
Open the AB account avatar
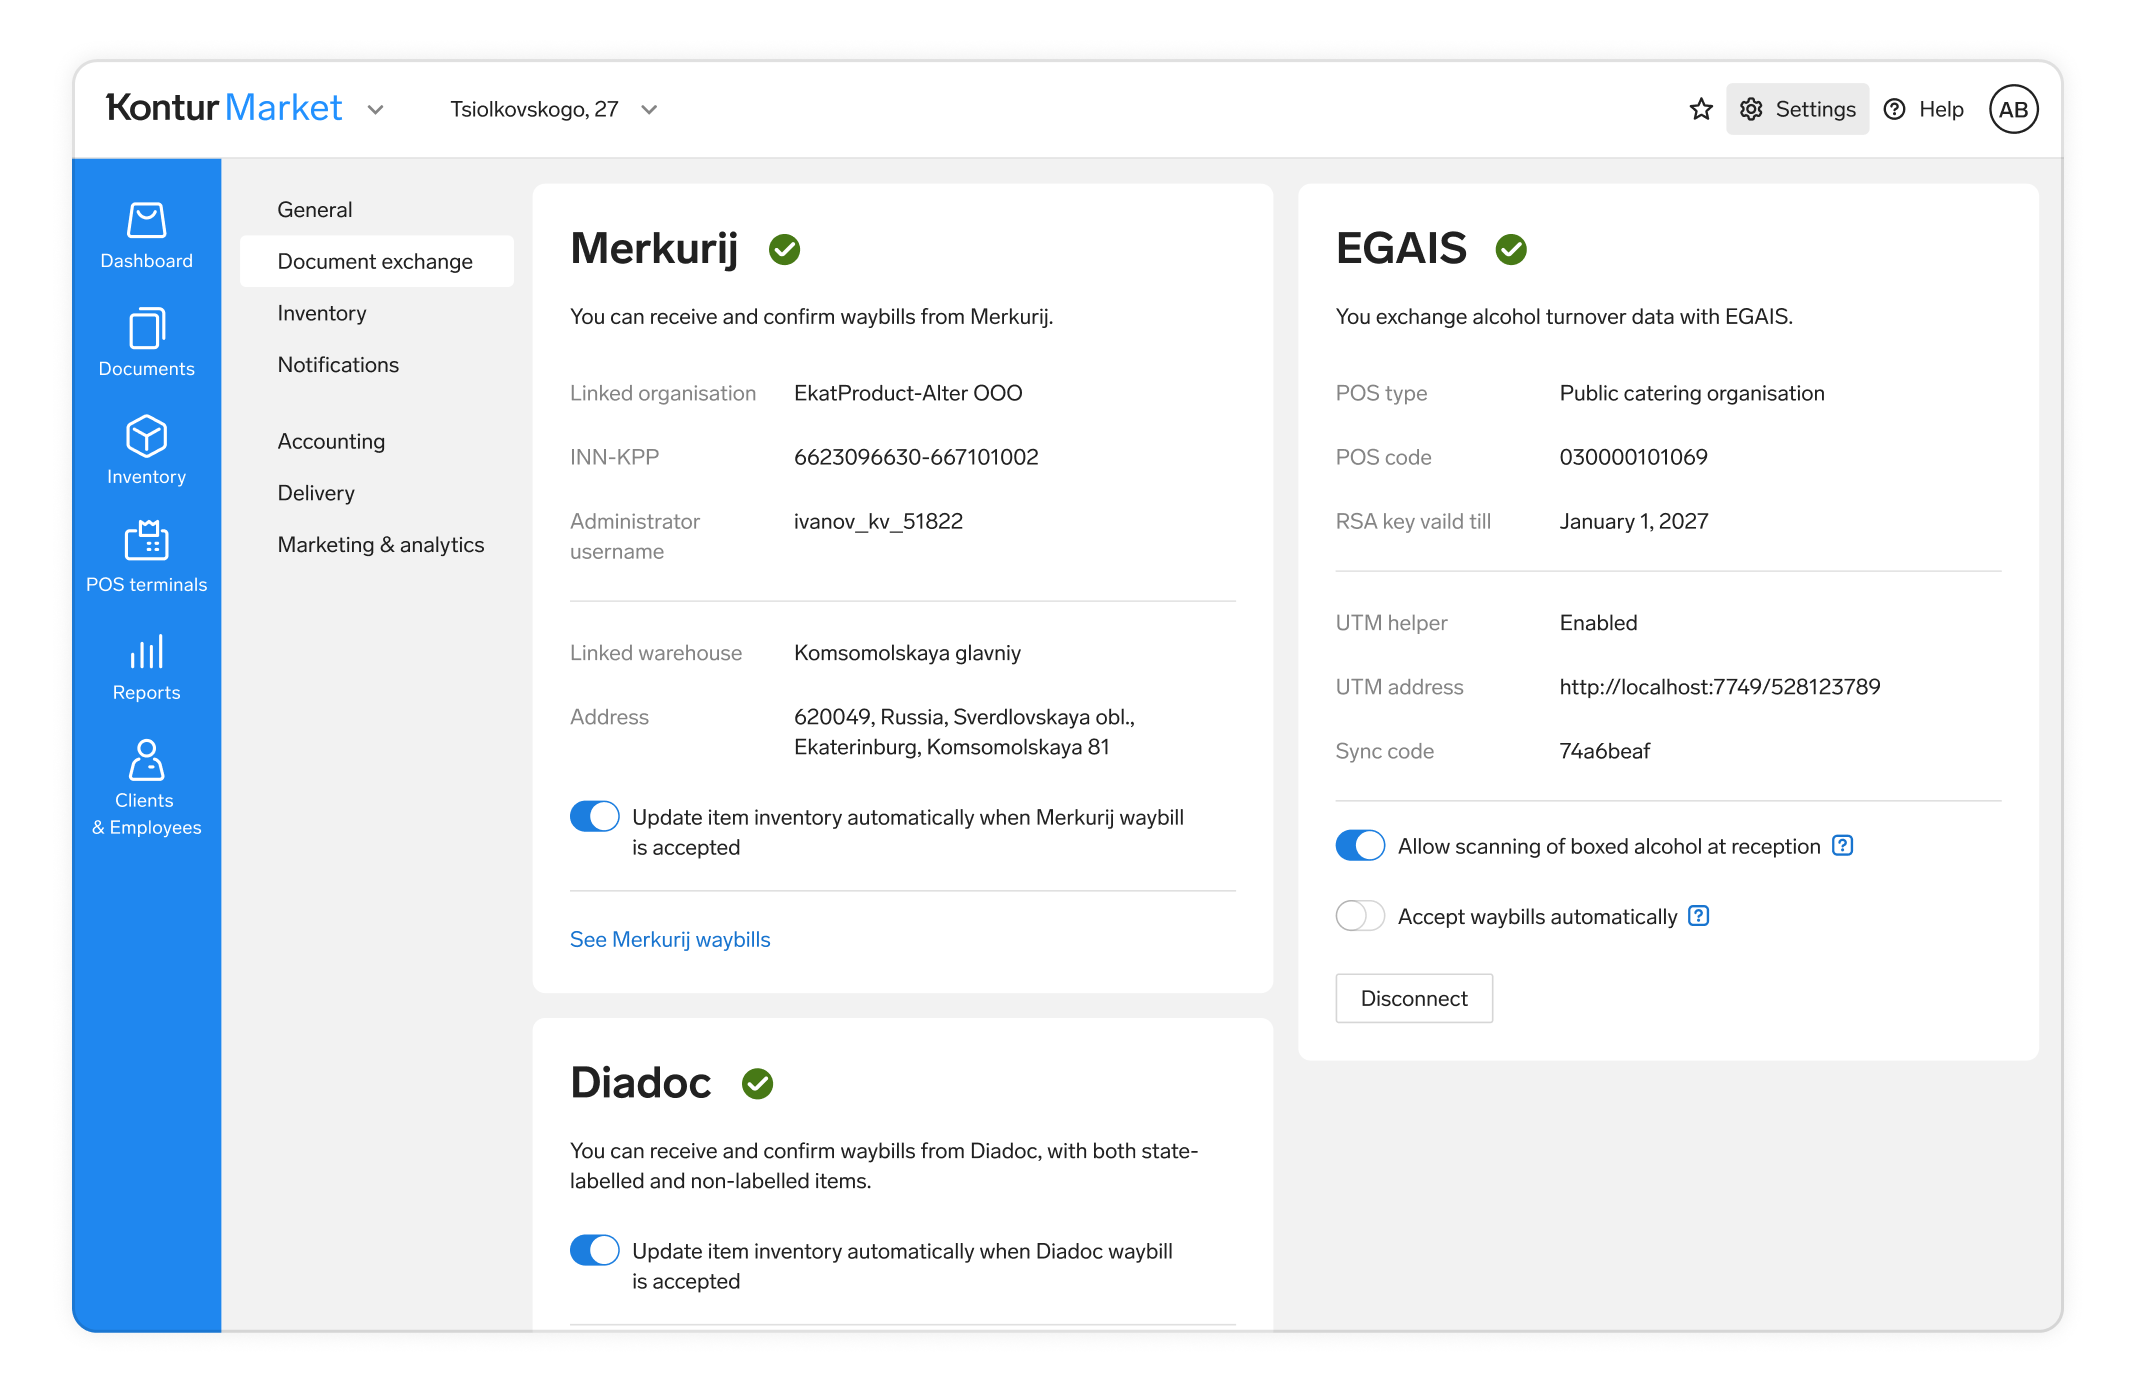coord(2013,109)
